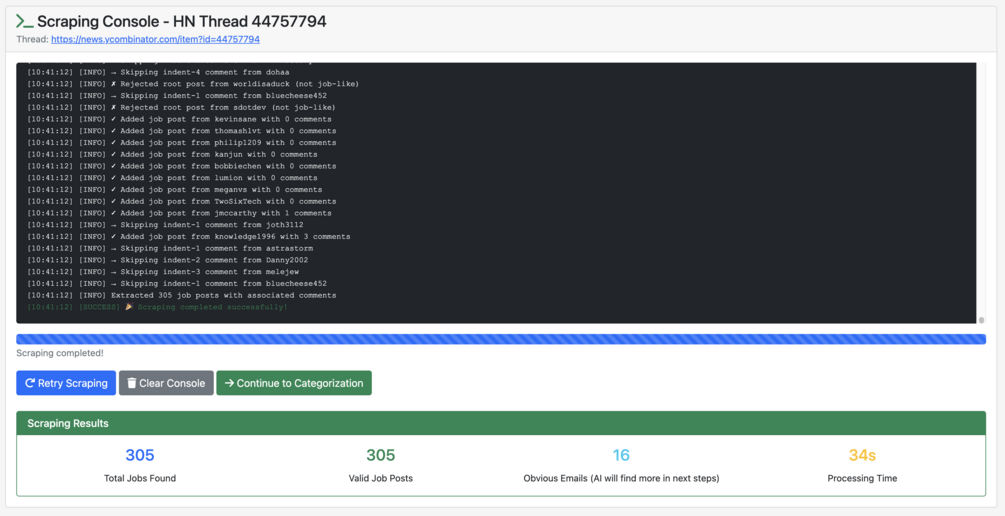Click the green SUCCESS scraping completed log line

click(158, 307)
